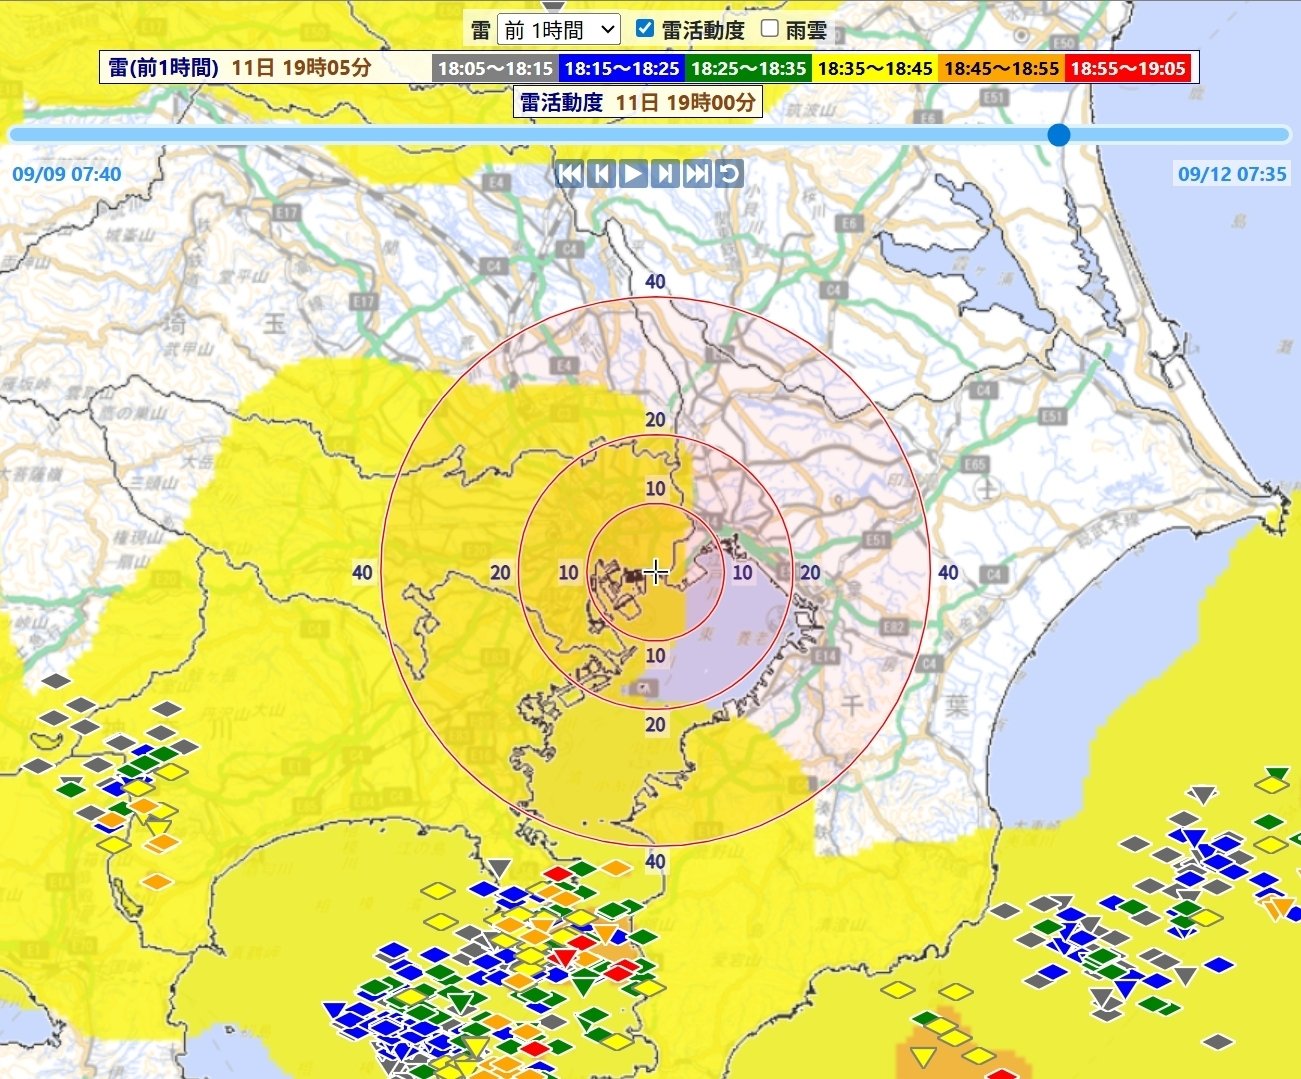This screenshot has width=1301, height=1079.
Task: Click the blue 18:15〜18:25 legend segment
Action: [x=621, y=68]
